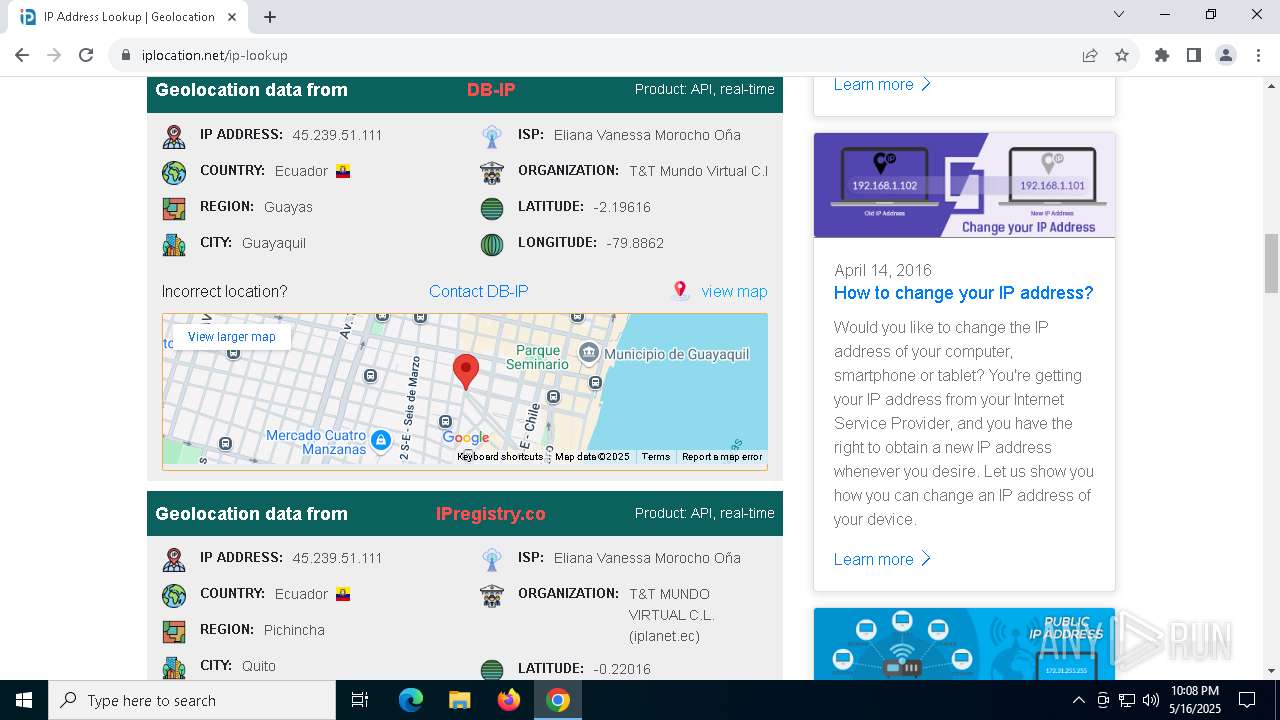Open the tab search chevron

point(1119,14)
